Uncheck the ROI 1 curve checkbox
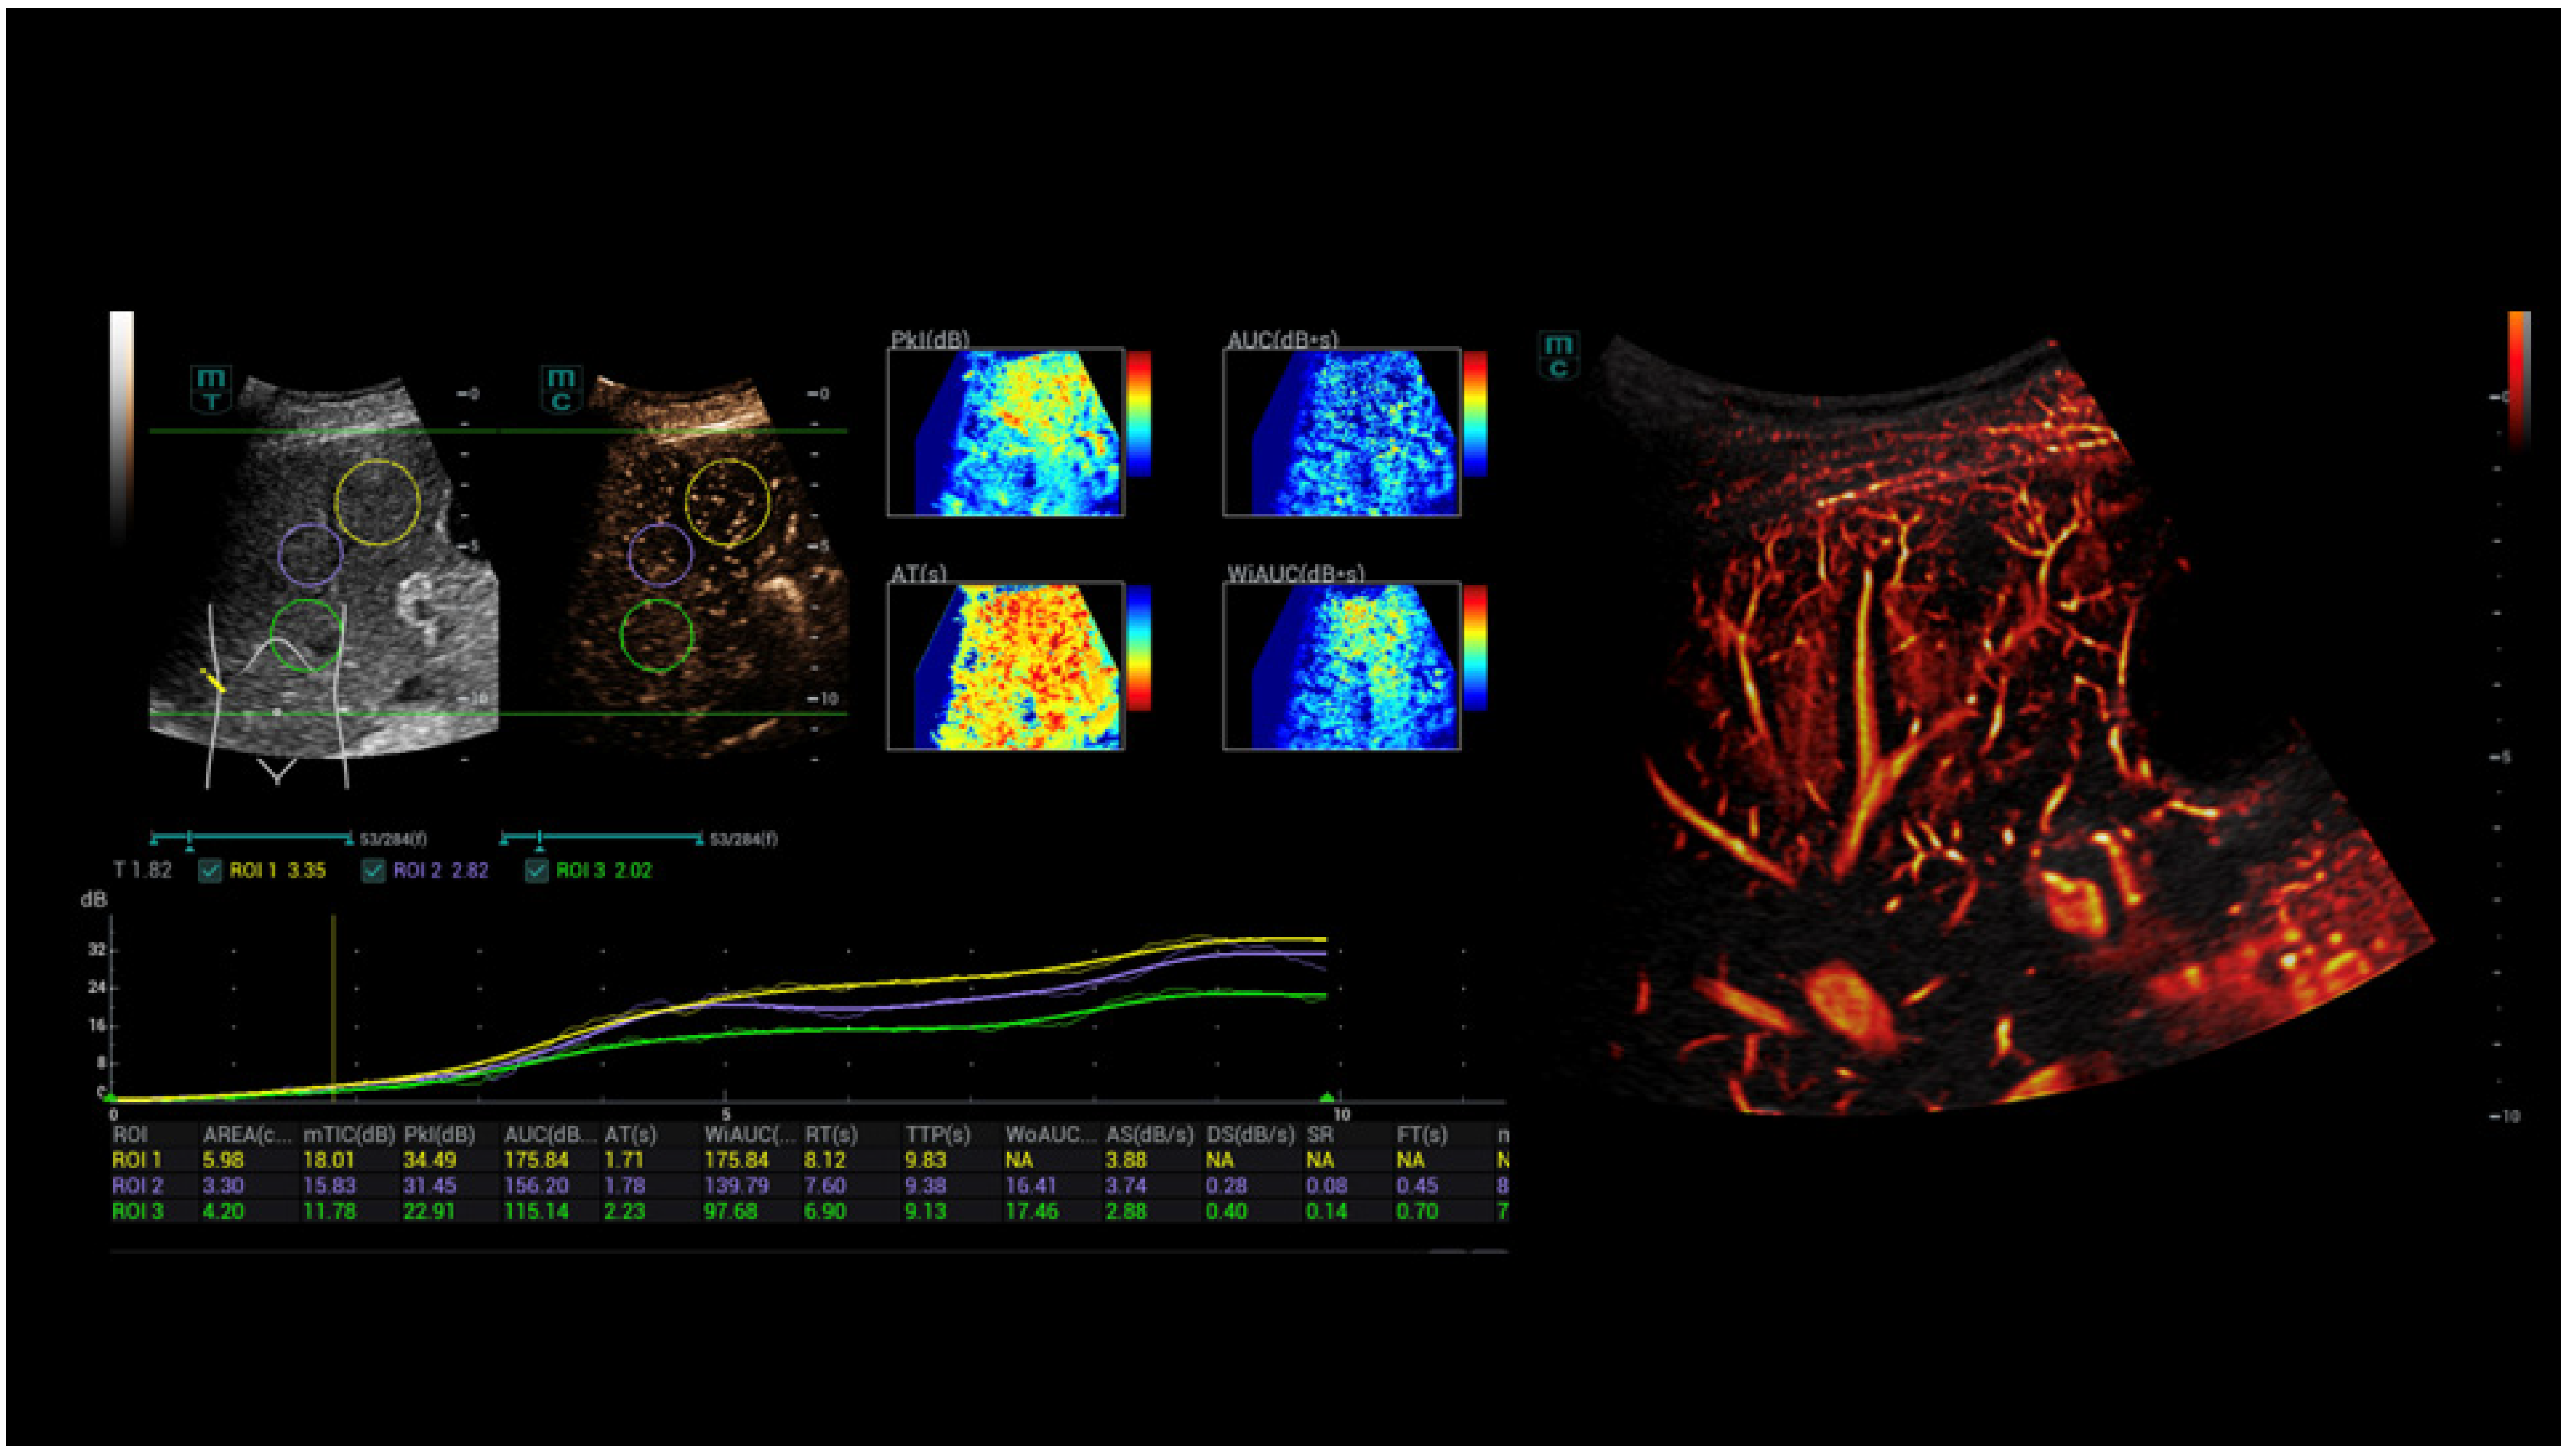The height and width of the screenshot is (1456, 2569). coord(210,871)
